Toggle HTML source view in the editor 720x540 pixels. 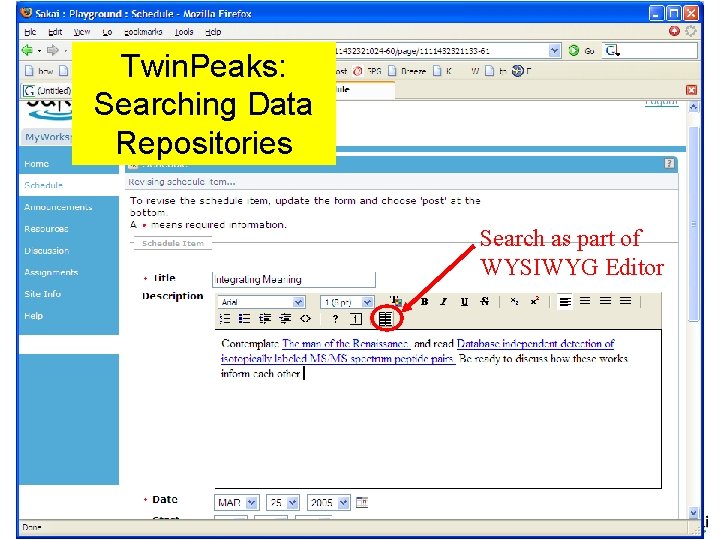click(x=305, y=318)
